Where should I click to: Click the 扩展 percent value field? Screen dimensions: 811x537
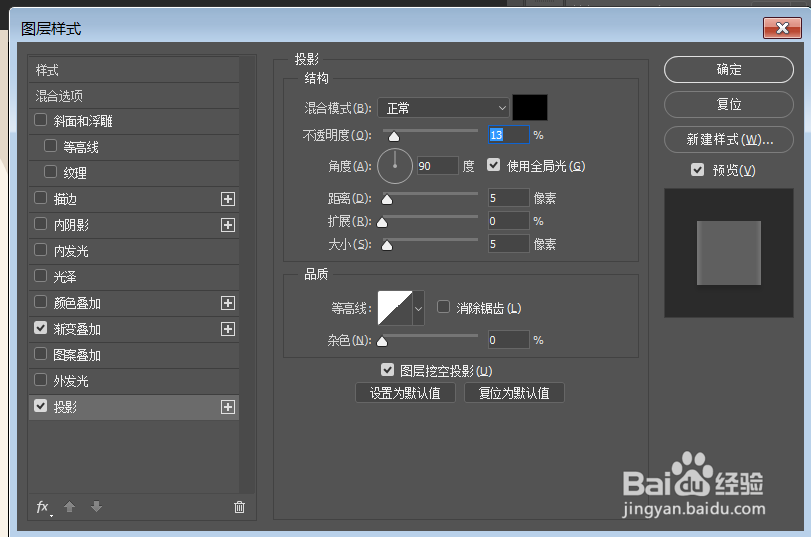pos(509,221)
